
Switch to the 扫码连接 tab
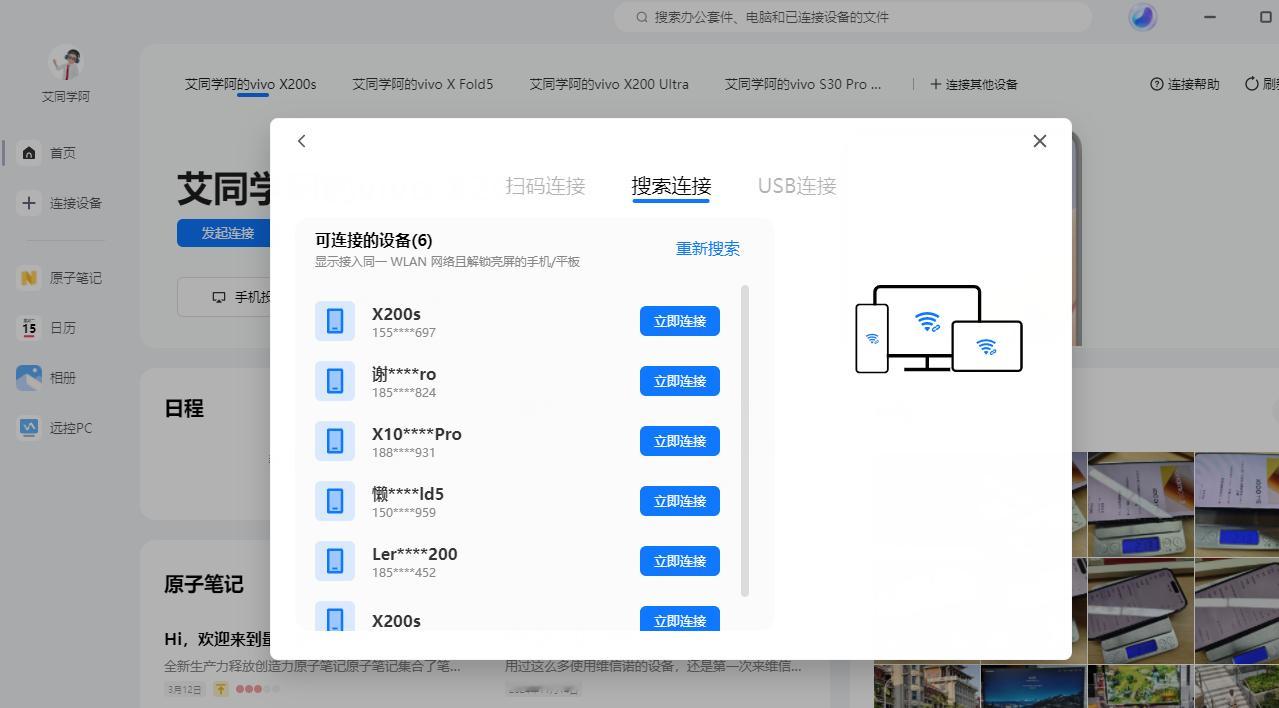(x=545, y=185)
